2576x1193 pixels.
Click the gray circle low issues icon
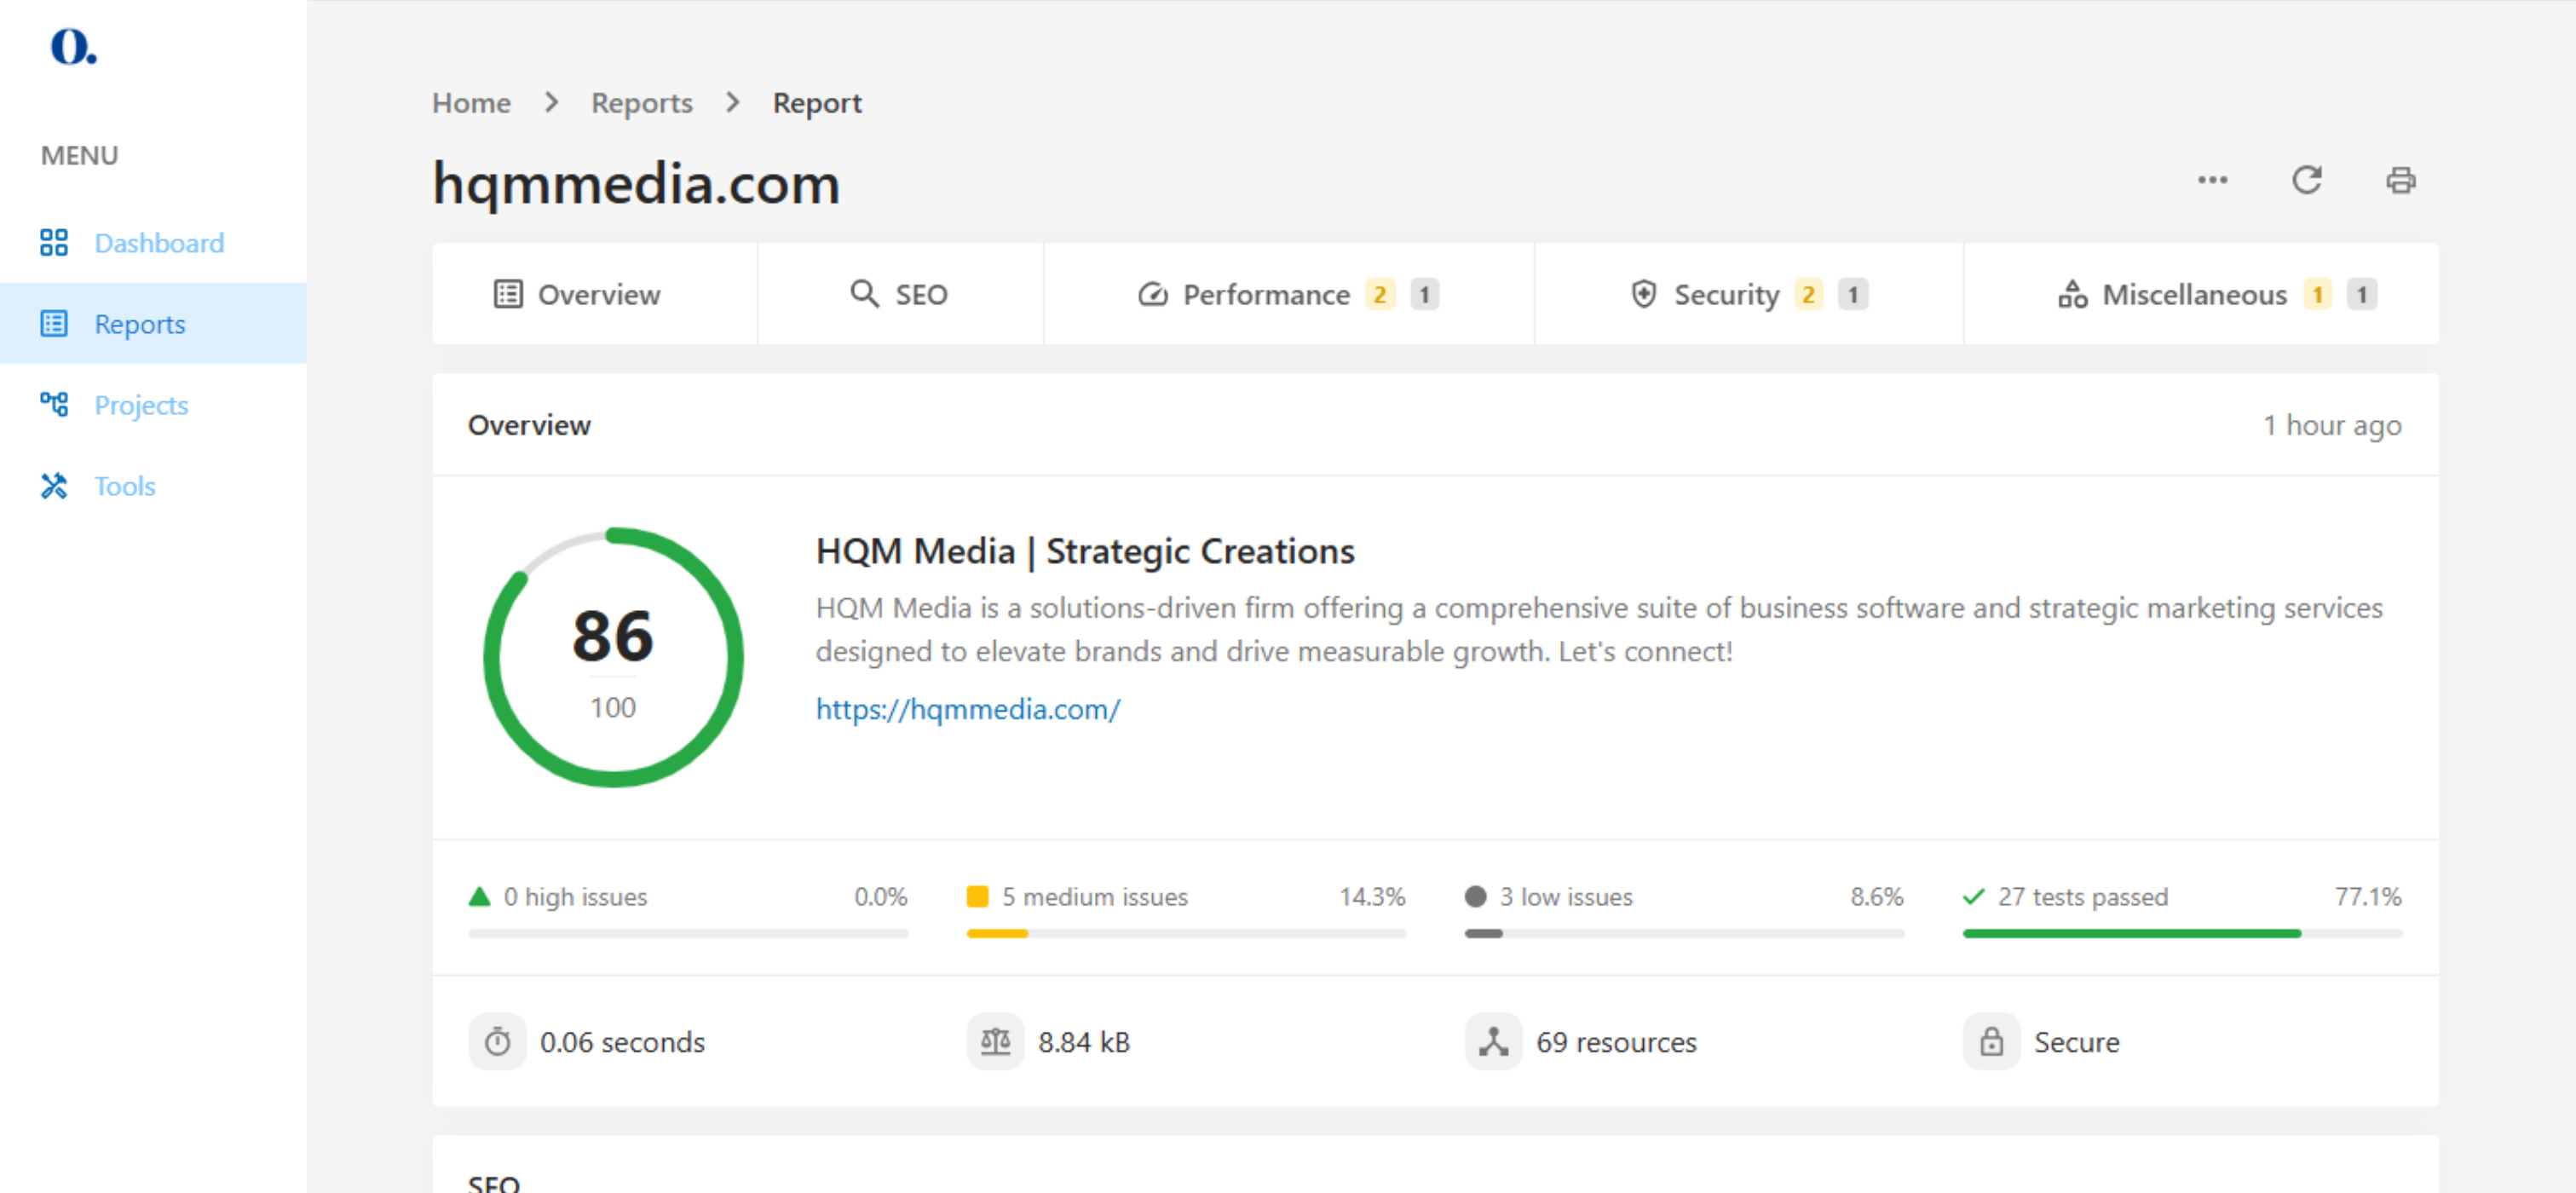click(1475, 896)
